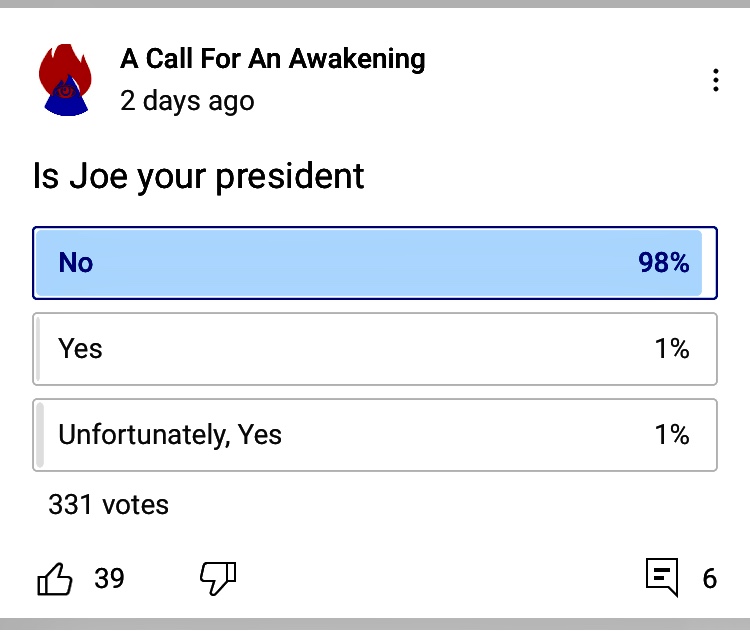Open the three-dot post options menu
This screenshot has width=750, height=635.
pyautogui.click(x=716, y=81)
